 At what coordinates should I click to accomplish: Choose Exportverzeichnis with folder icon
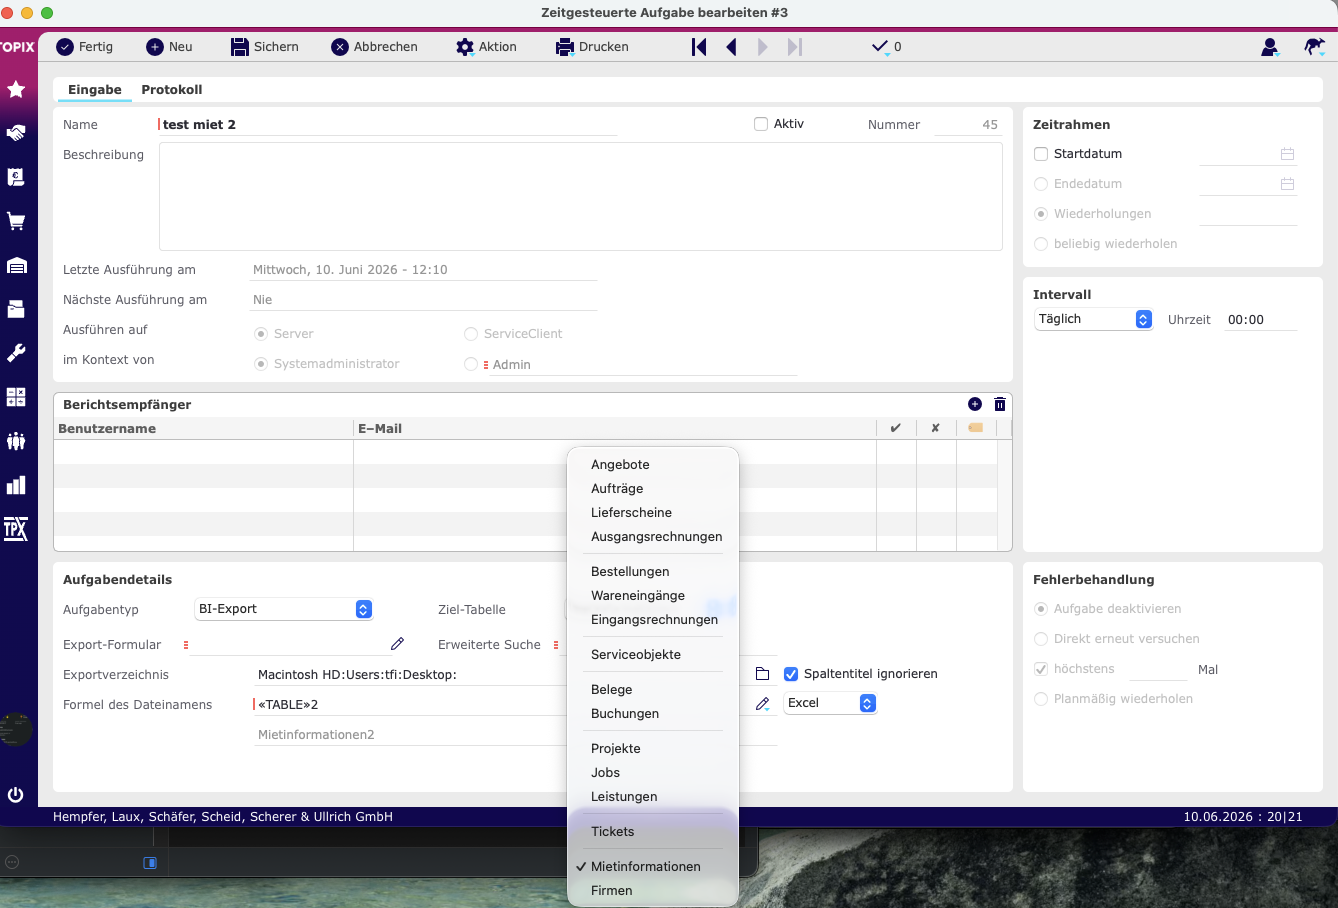coord(762,674)
